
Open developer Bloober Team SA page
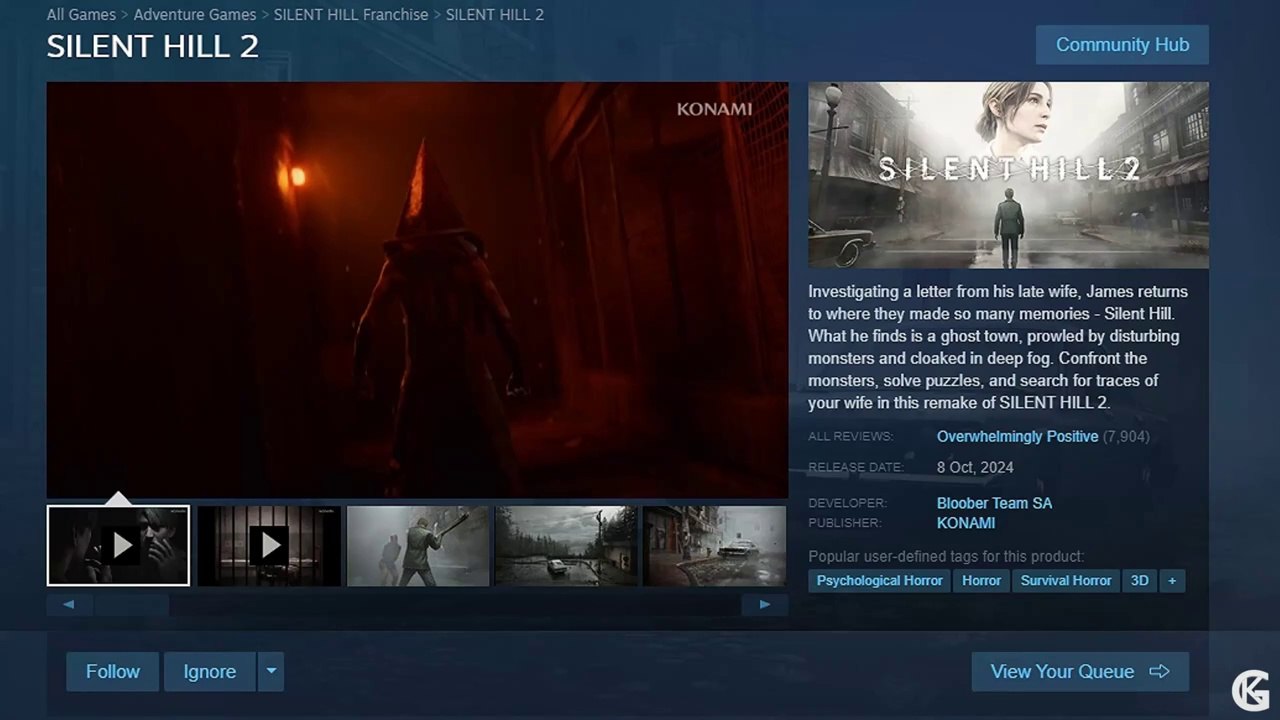994,503
